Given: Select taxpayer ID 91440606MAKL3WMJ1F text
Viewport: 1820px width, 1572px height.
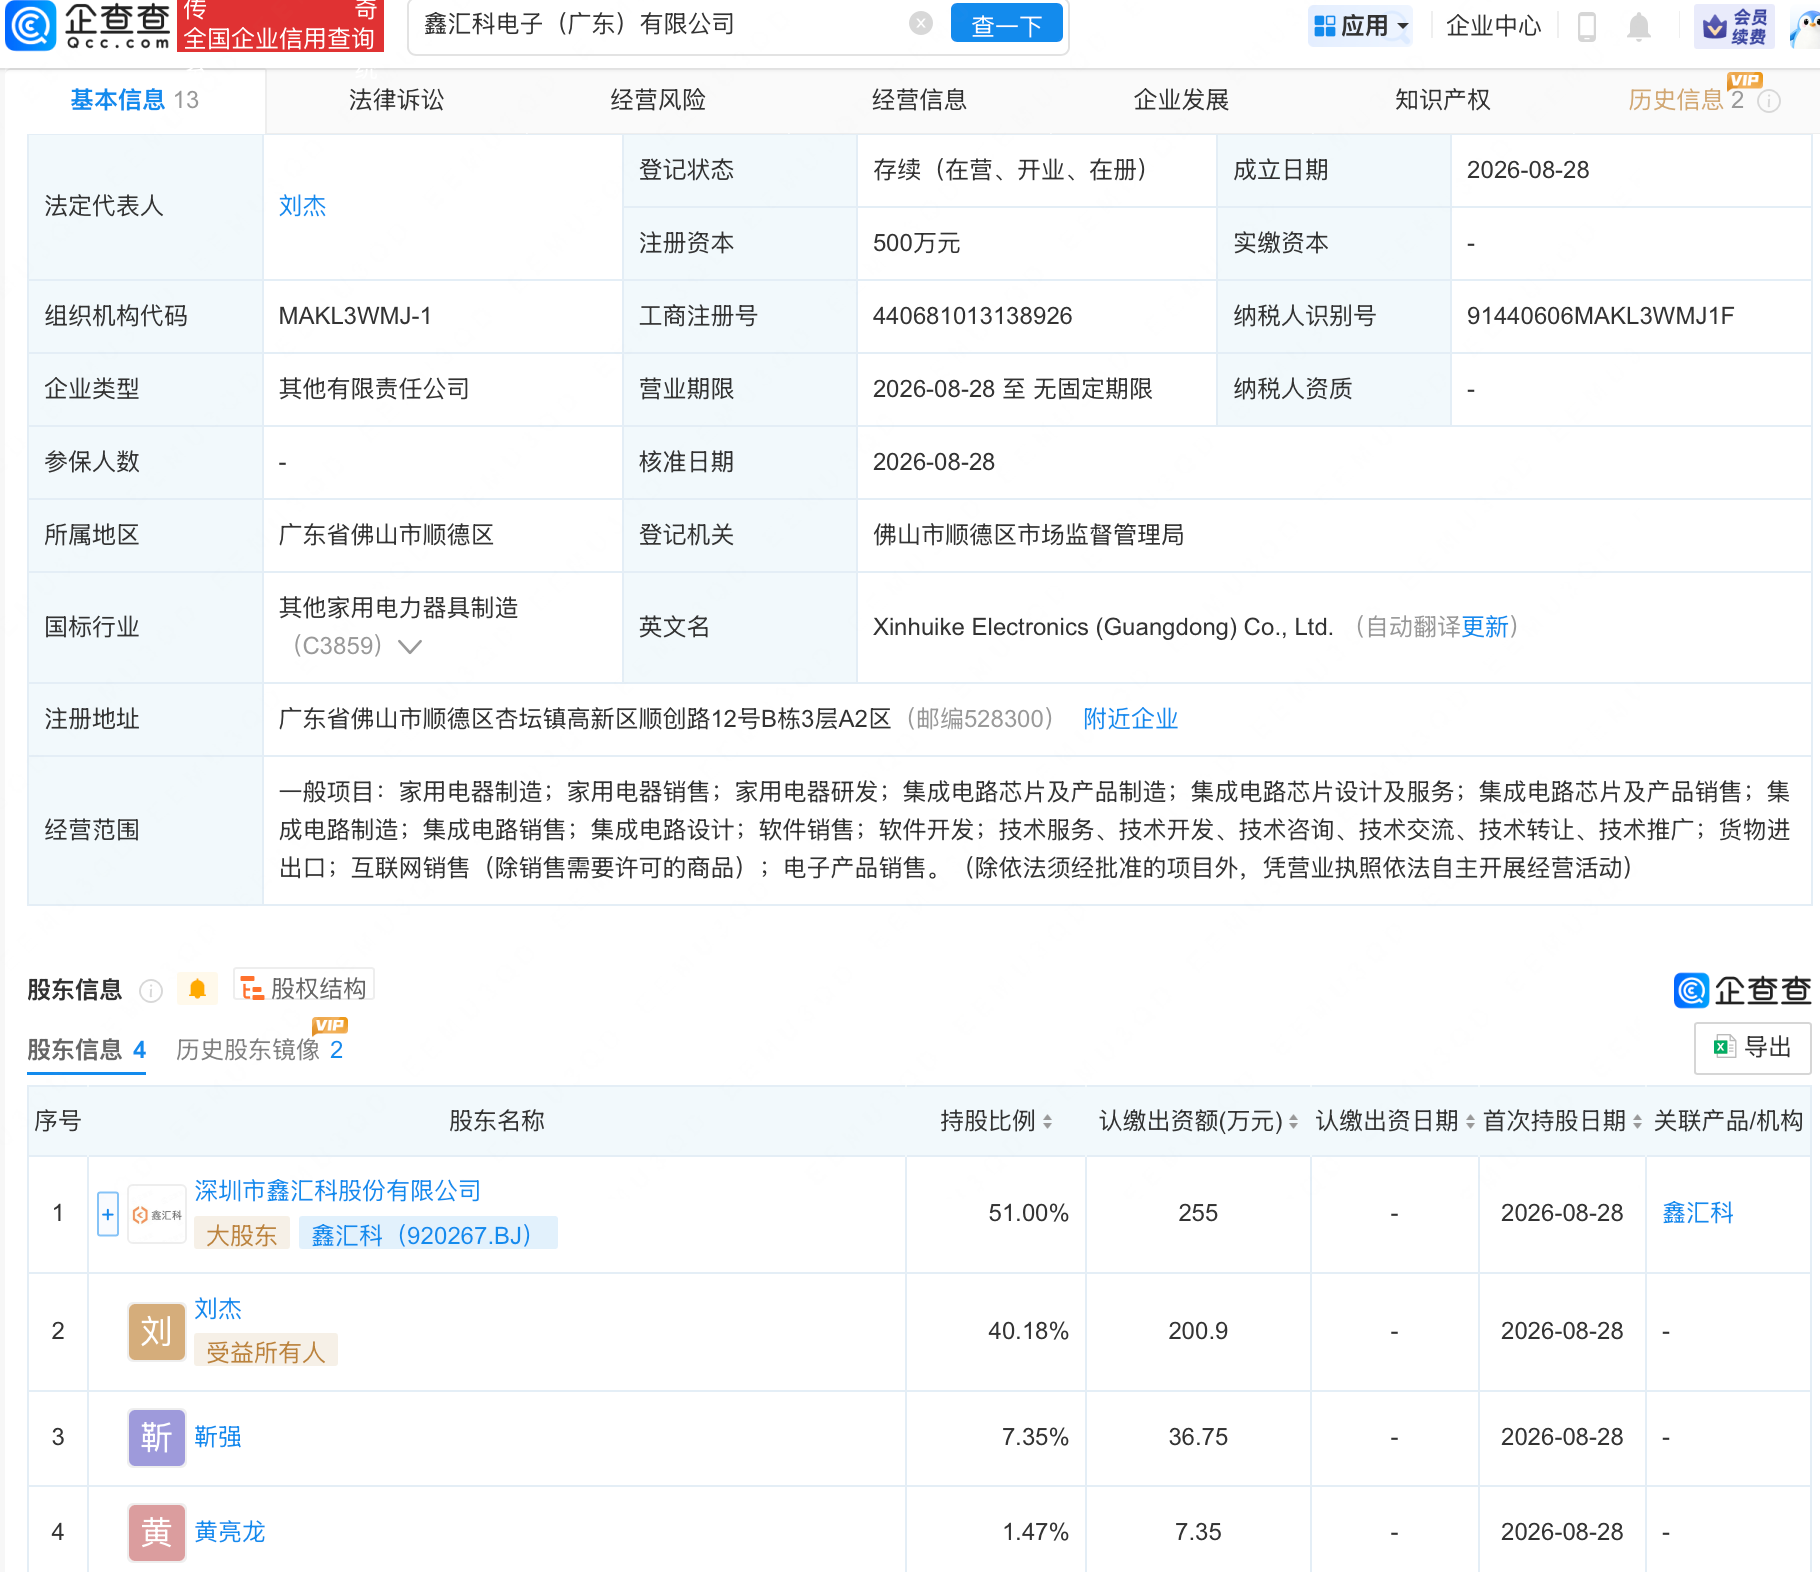Looking at the screenshot, I should (1600, 316).
